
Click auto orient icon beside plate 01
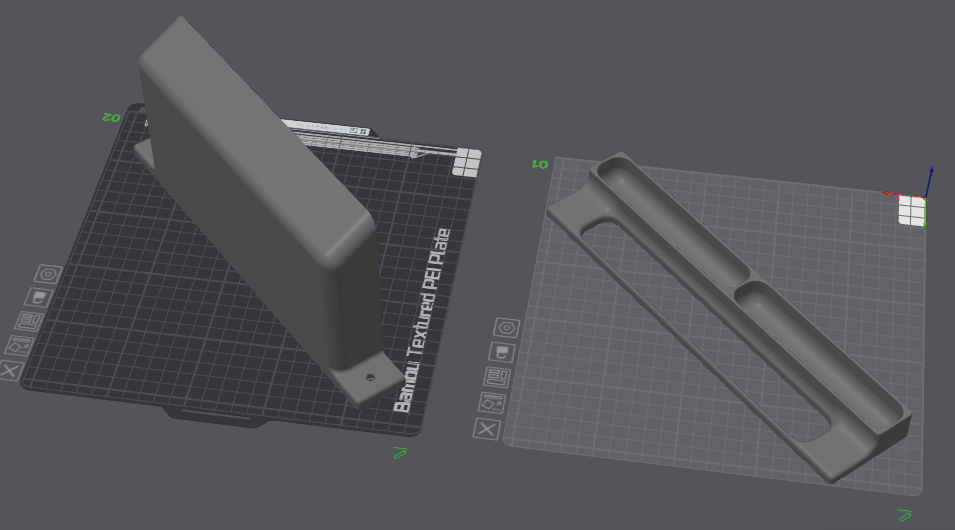pyautogui.click(x=492, y=403)
